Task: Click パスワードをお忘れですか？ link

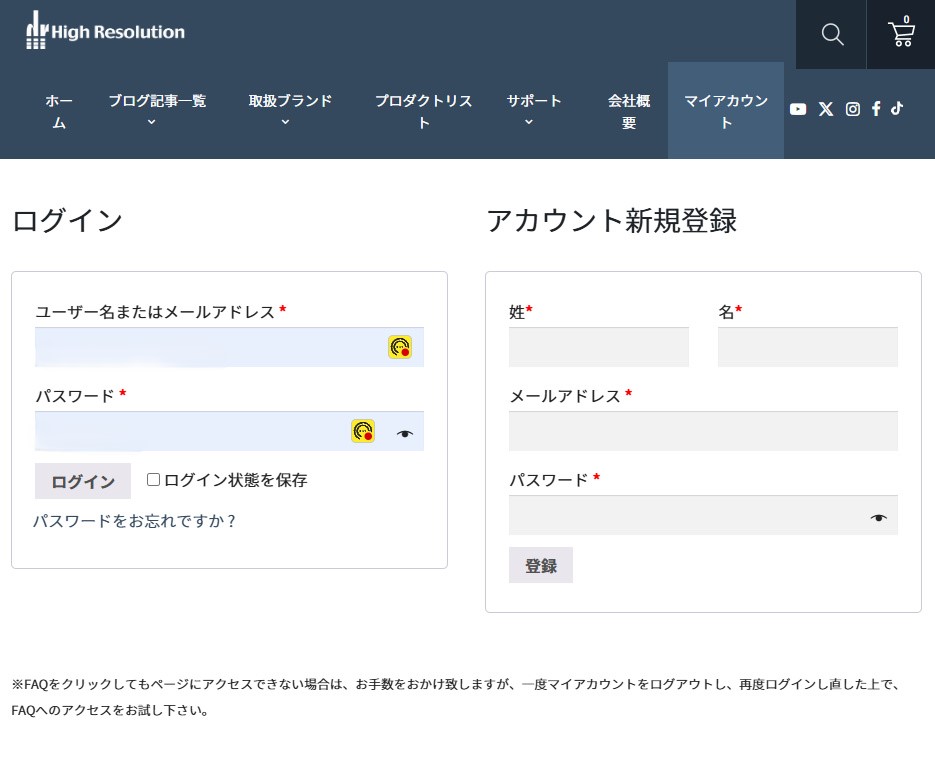Action: point(134,521)
